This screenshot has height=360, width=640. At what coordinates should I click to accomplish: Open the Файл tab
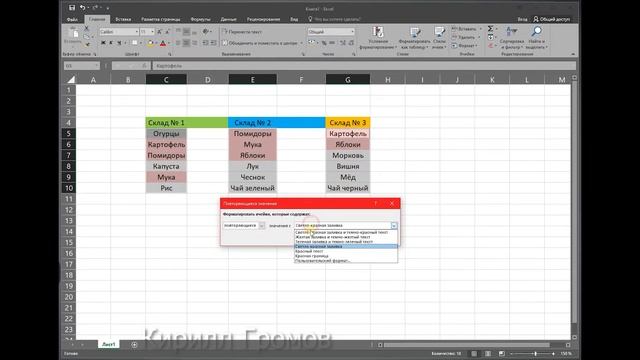pyautogui.click(x=72, y=19)
